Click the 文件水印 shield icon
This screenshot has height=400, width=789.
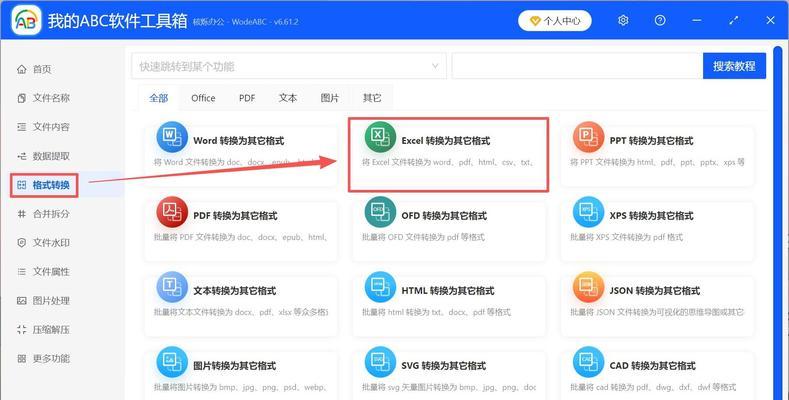pyautogui.click(x=22, y=243)
